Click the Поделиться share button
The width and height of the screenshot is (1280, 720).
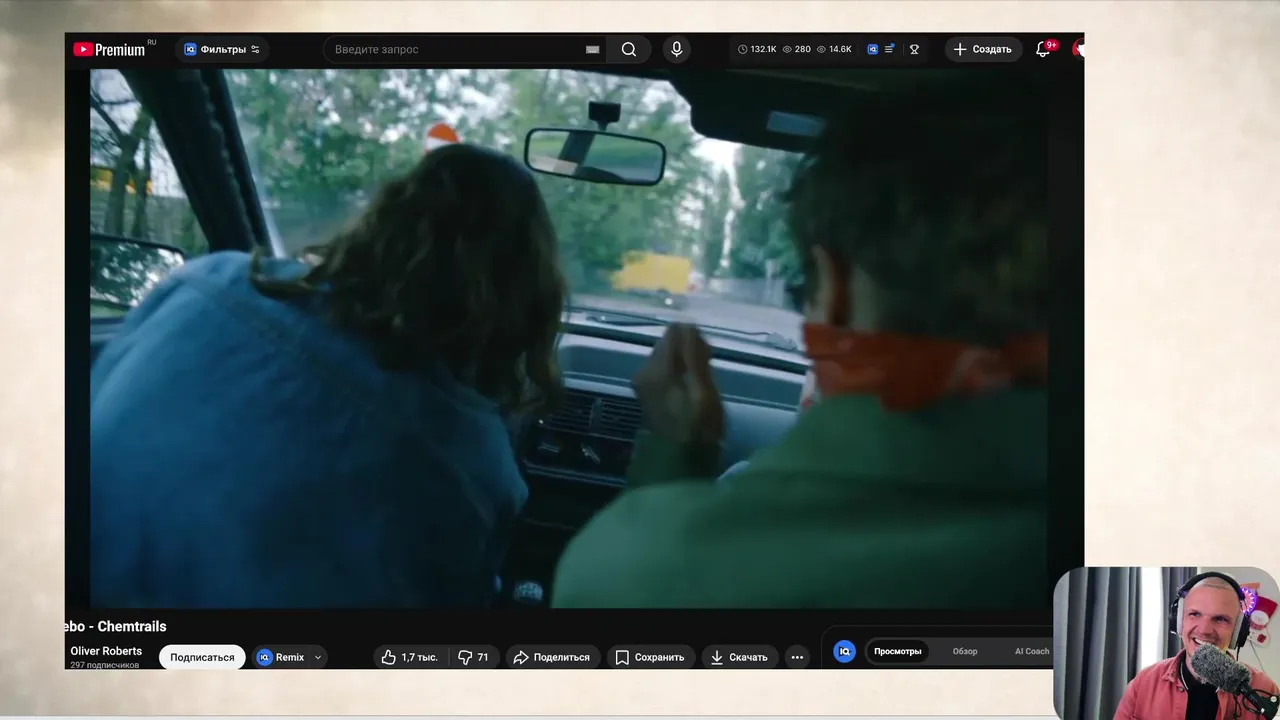coord(551,657)
